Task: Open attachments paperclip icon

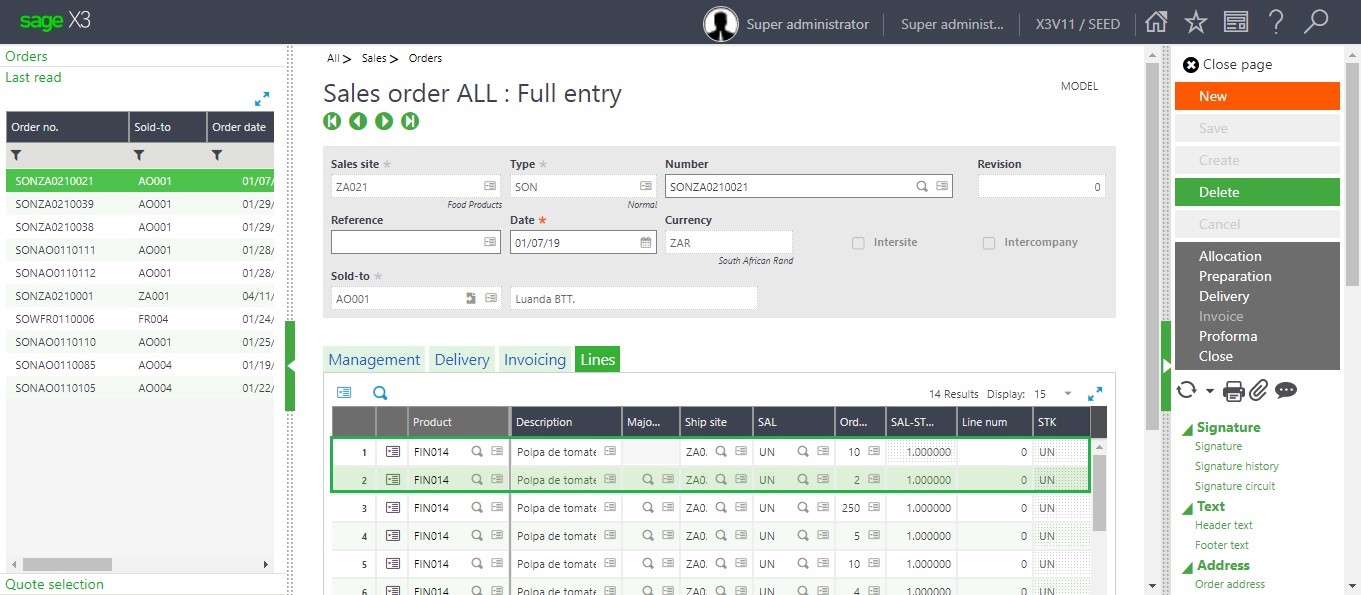Action: click(1259, 391)
